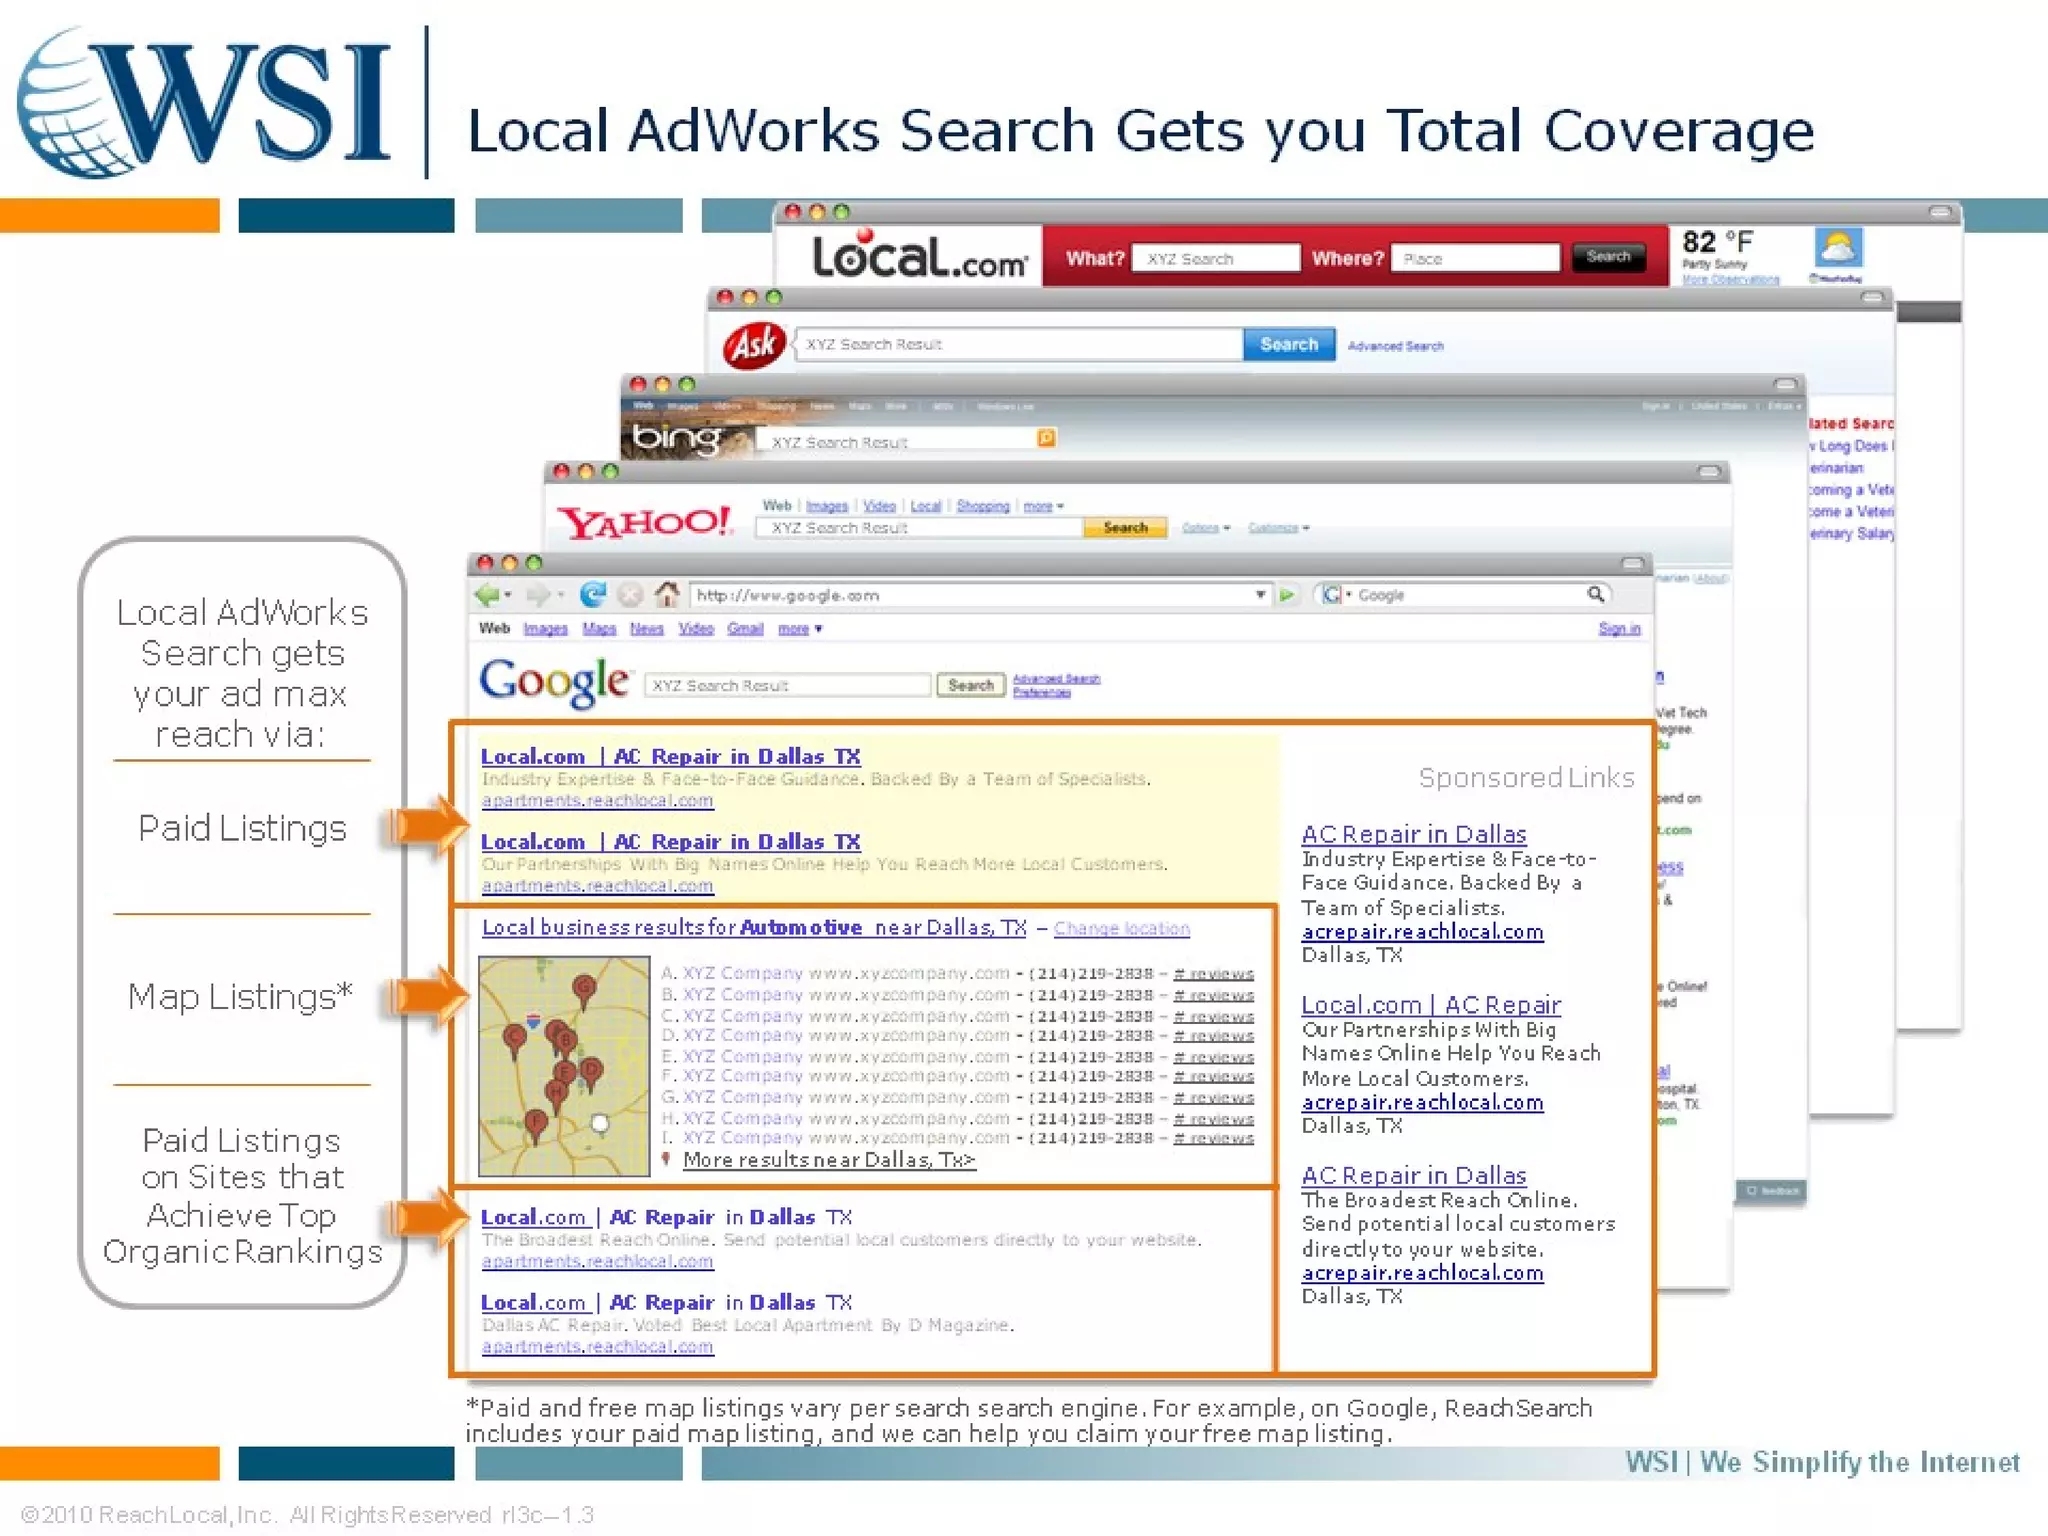Image resolution: width=2048 pixels, height=1536 pixels.
Task: Click magnifier in browser search box
Action: click(x=1596, y=595)
